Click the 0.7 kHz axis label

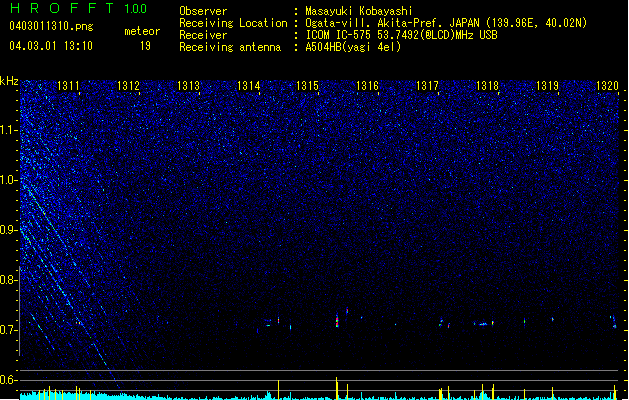click(9, 330)
